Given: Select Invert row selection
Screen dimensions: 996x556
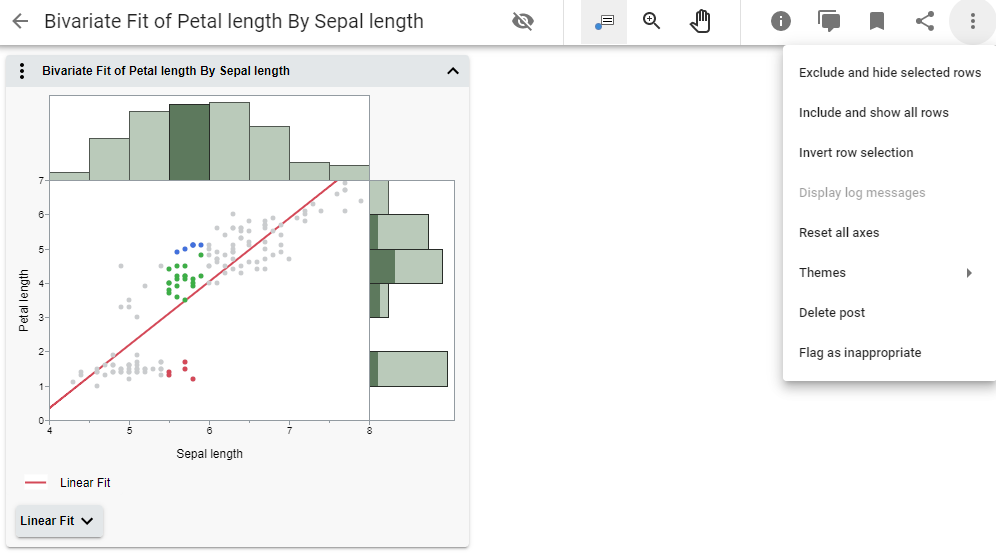Looking at the screenshot, I should (856, 153).
